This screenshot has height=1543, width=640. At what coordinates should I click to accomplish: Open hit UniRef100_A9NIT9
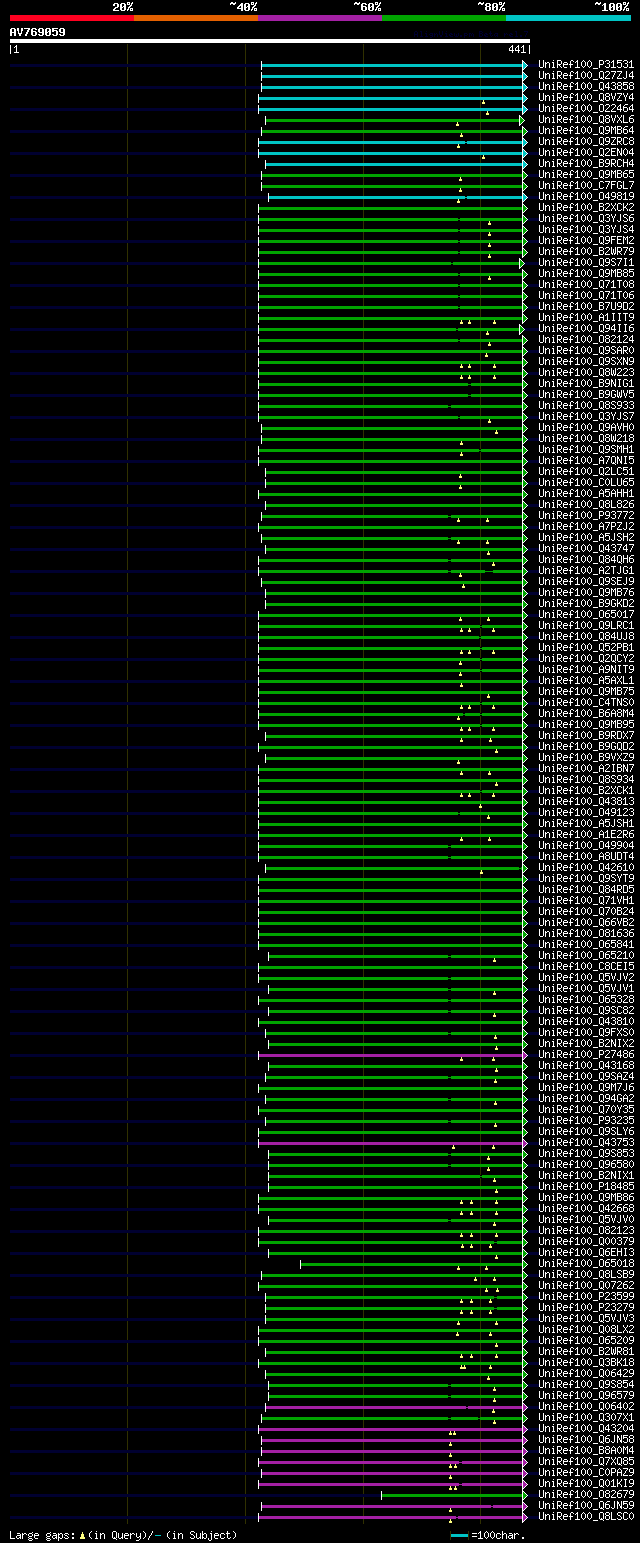586,669
